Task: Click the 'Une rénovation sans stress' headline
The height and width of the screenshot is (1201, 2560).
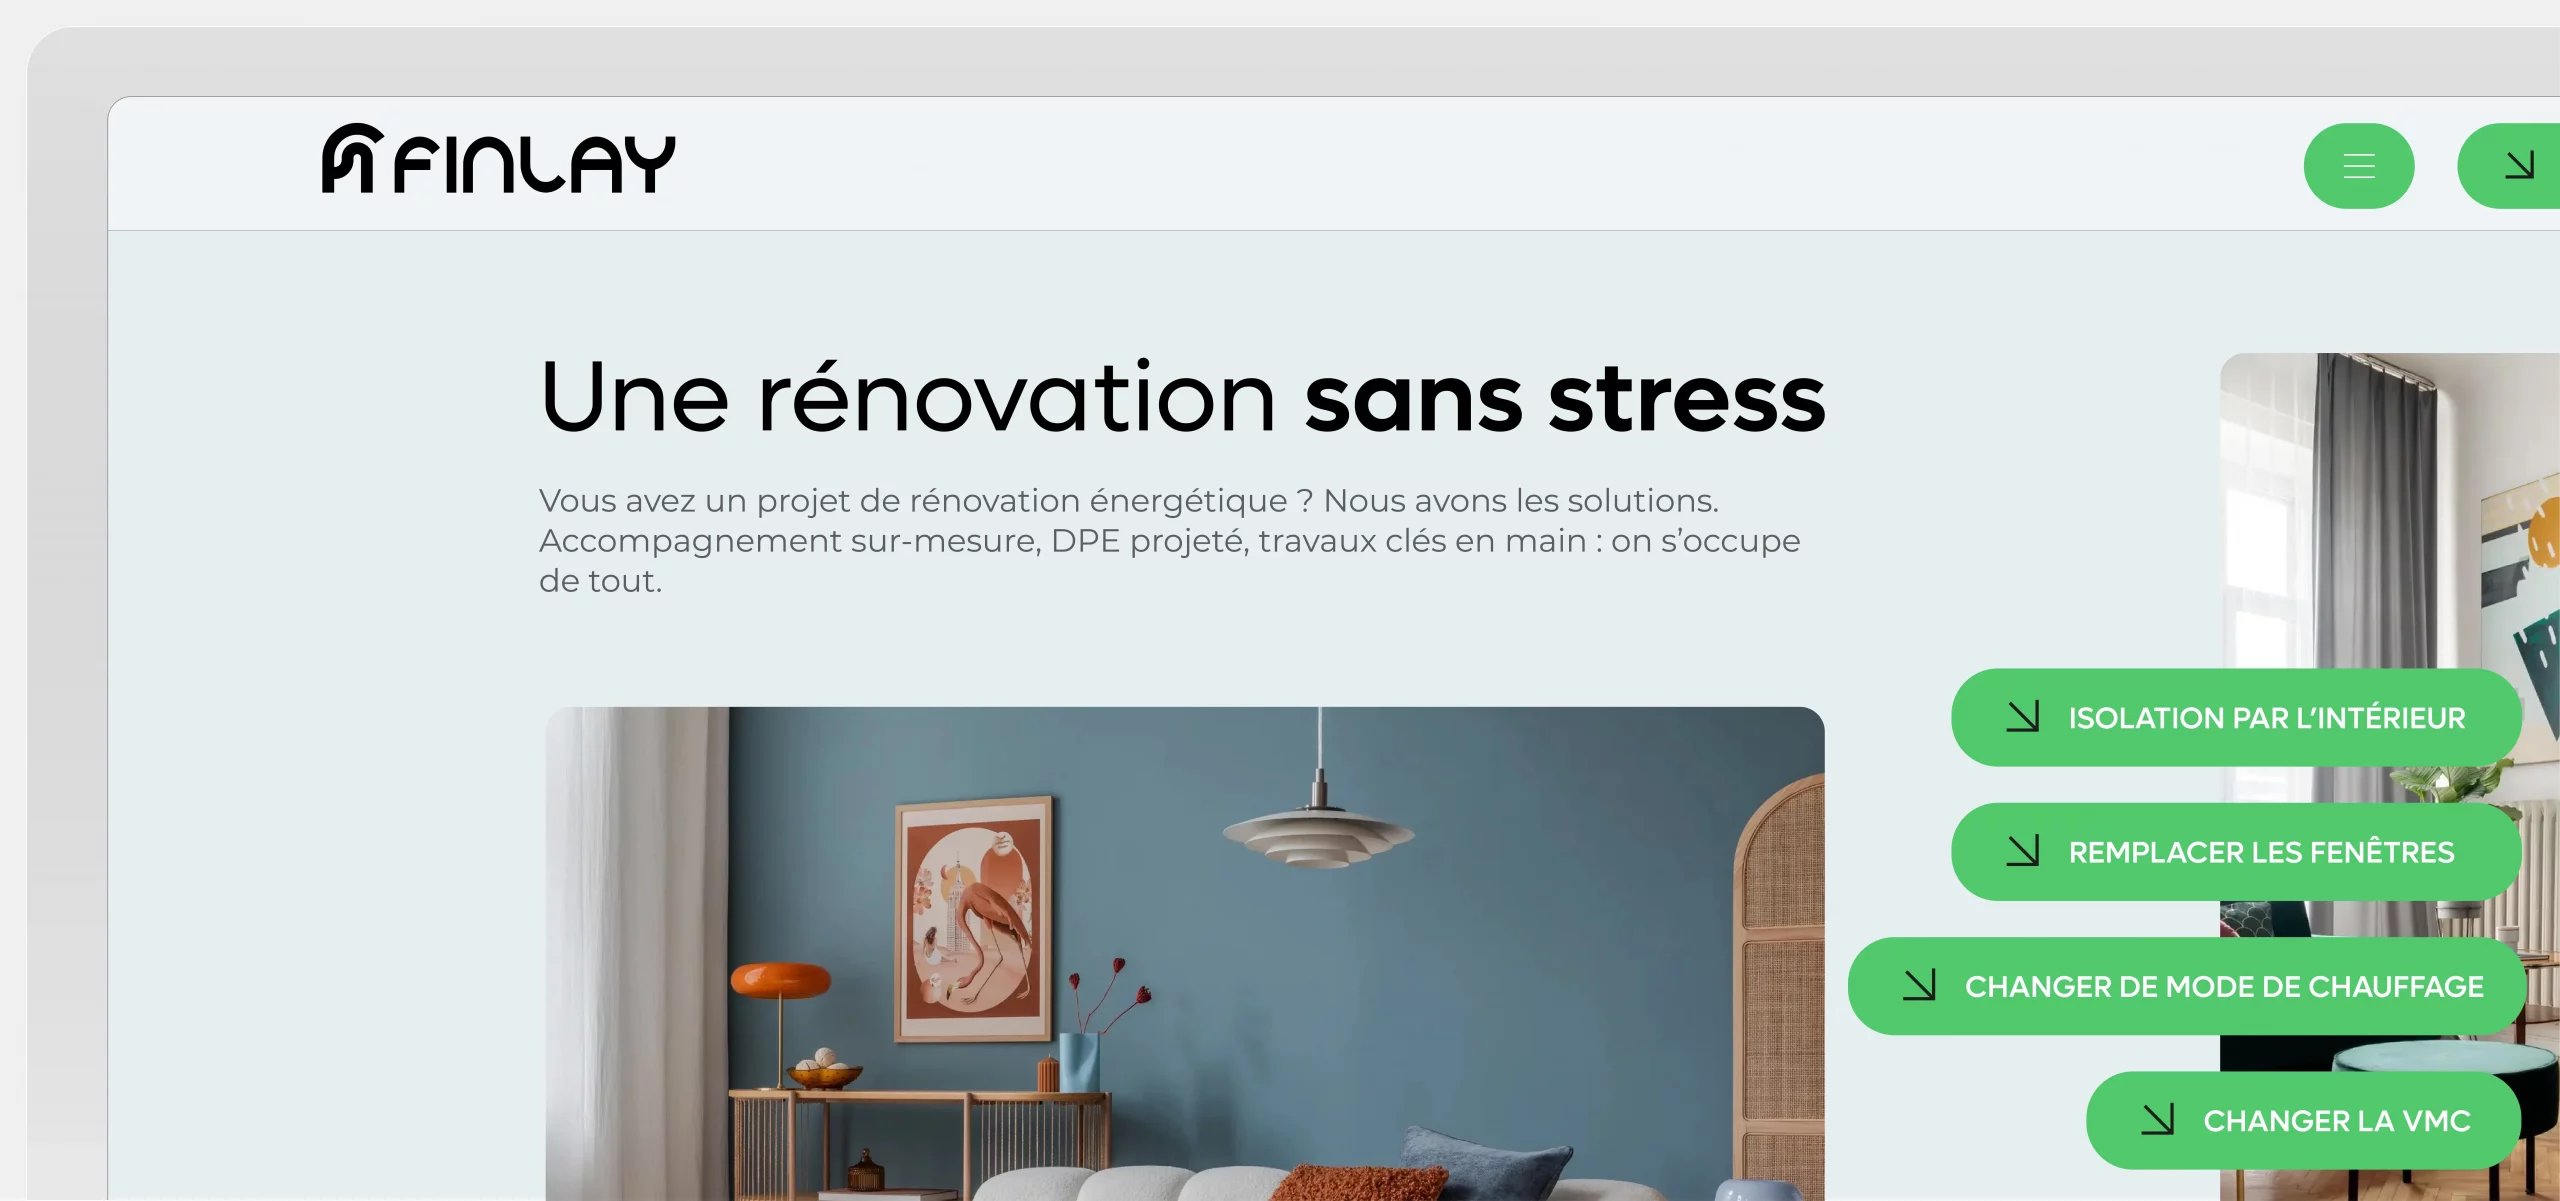Action: pos(1183,398)
